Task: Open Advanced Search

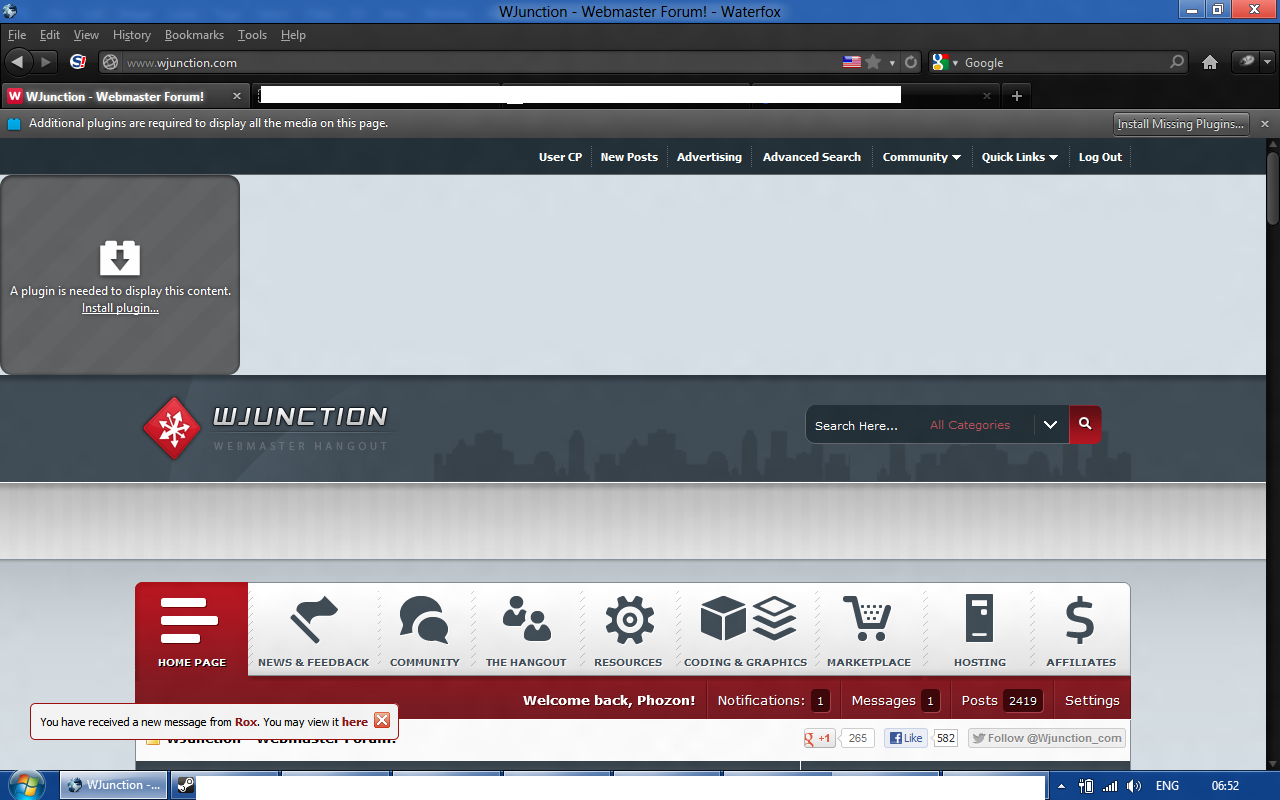Action: pyautogui.click(x=811, y=157)
